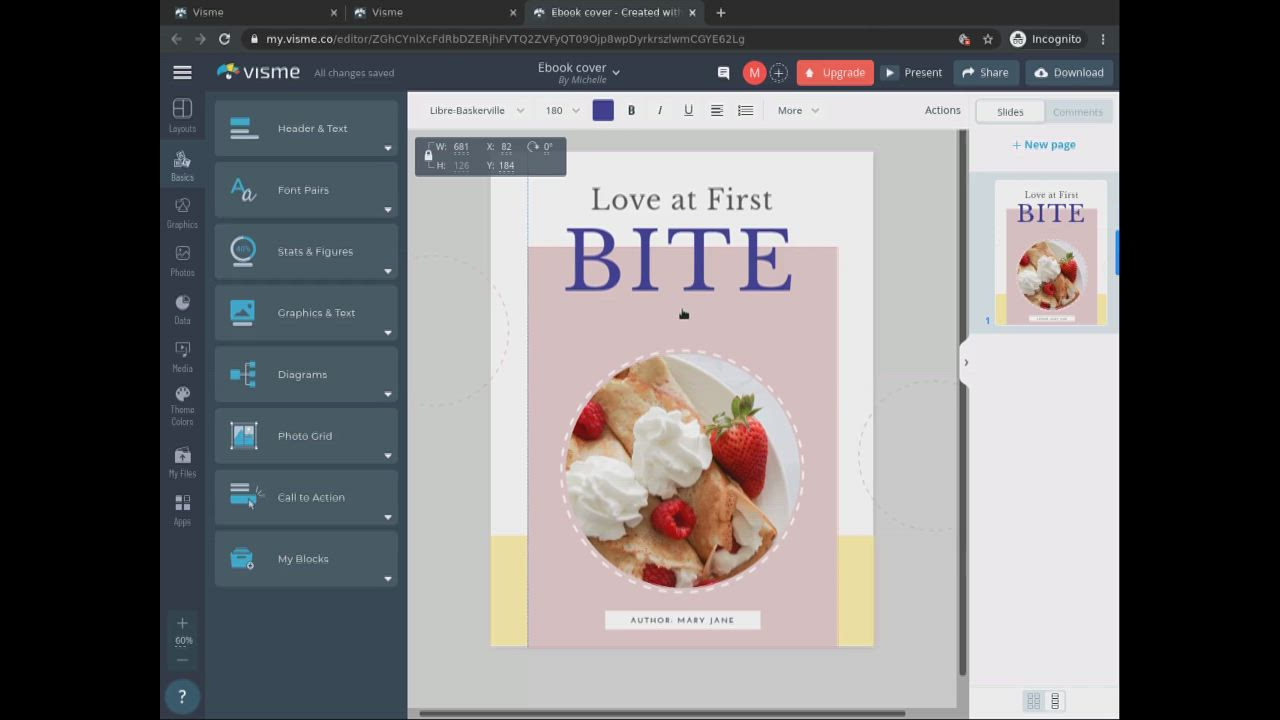Click the Download button

[1069, 73]
